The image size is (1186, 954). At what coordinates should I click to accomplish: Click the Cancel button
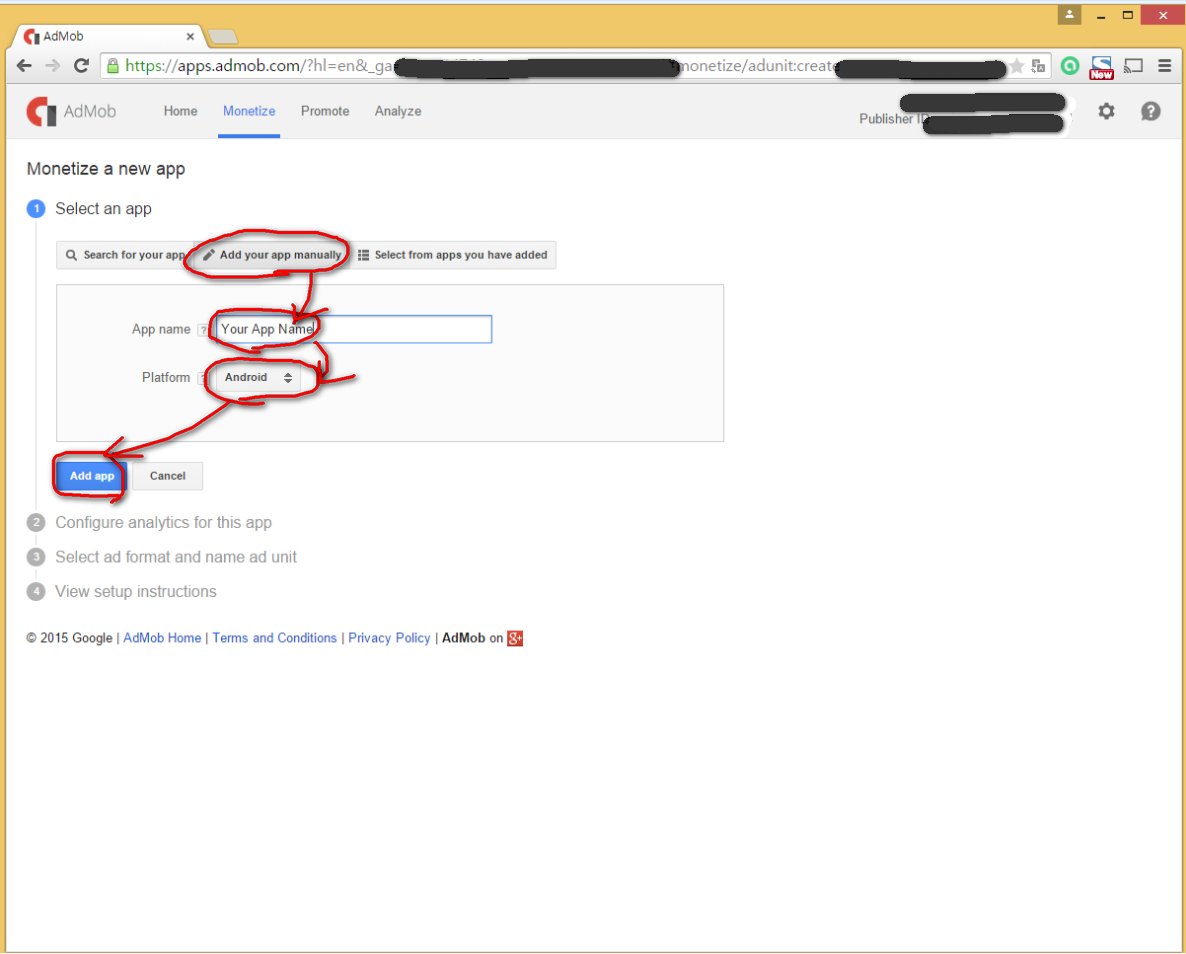[x=167, y=476]
